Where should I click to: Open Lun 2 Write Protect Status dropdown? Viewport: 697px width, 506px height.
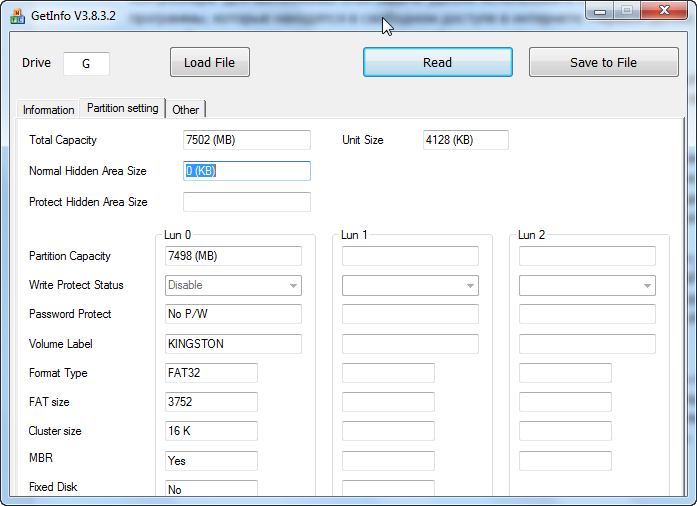pyautogui.click(x=587, y=285)
